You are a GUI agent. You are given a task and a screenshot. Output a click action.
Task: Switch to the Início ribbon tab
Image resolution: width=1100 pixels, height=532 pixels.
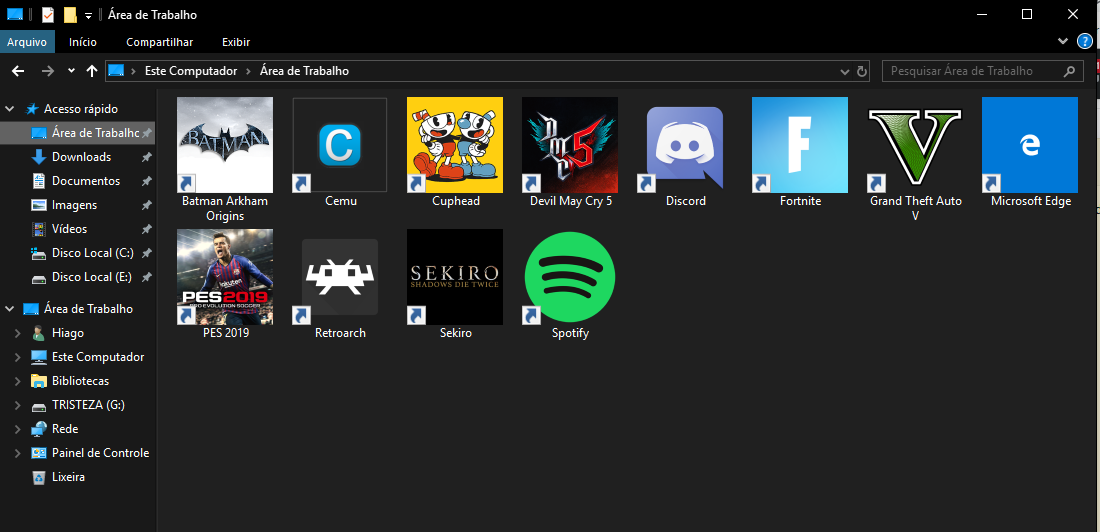click(83, 42)
